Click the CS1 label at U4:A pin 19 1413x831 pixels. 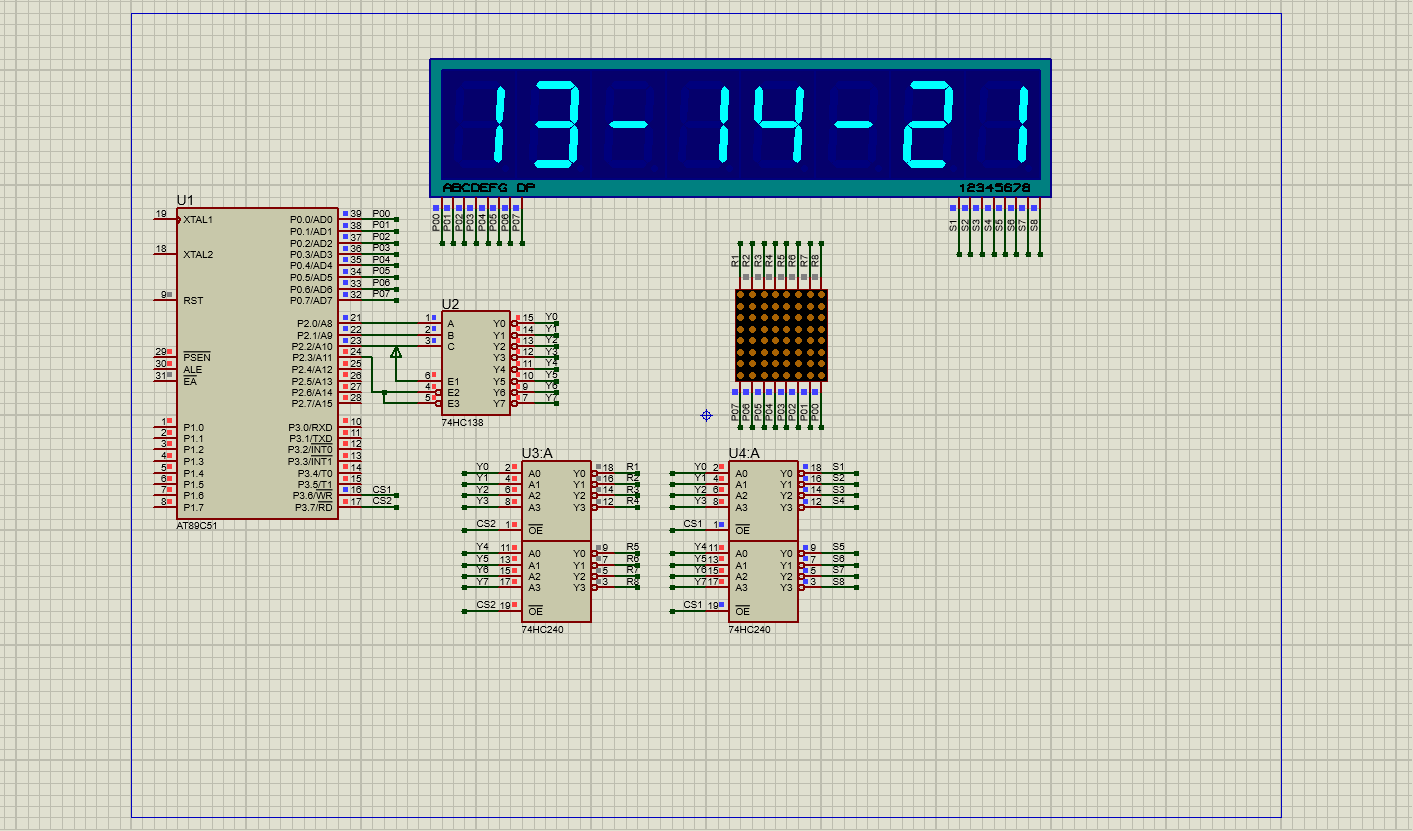(693, 604)
